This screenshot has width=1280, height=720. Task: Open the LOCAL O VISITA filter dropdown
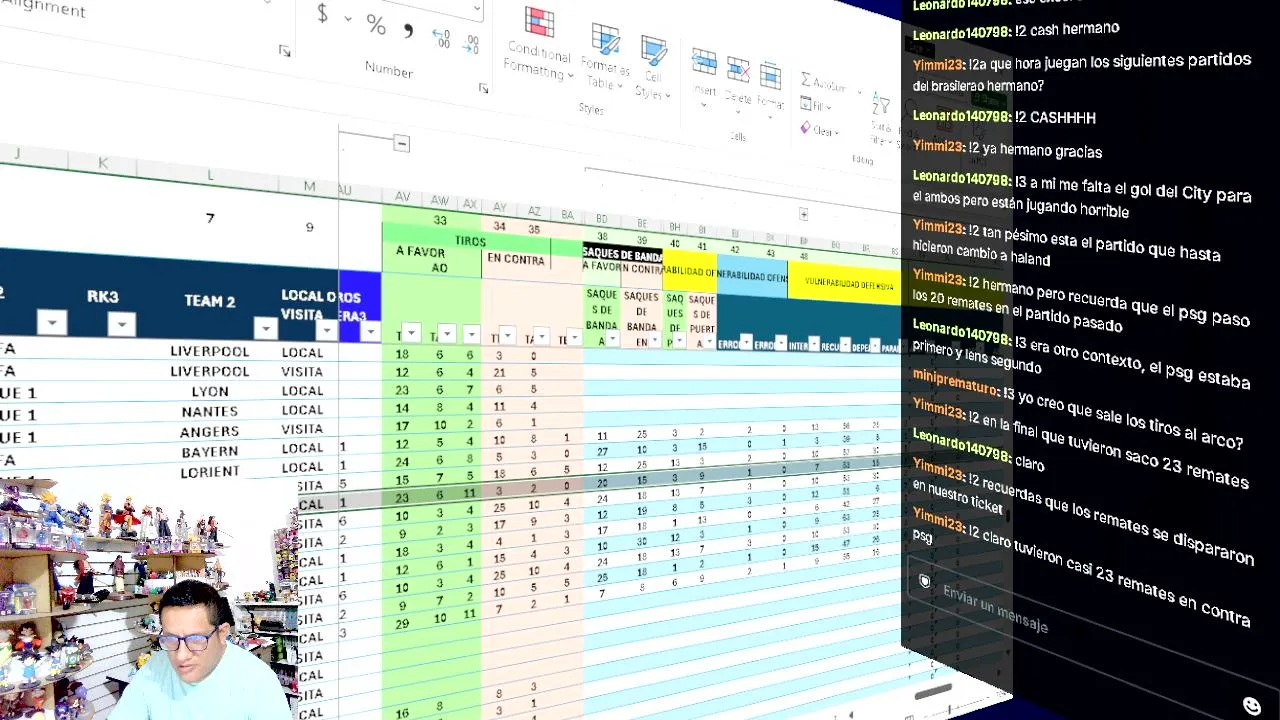click(326, 329)
